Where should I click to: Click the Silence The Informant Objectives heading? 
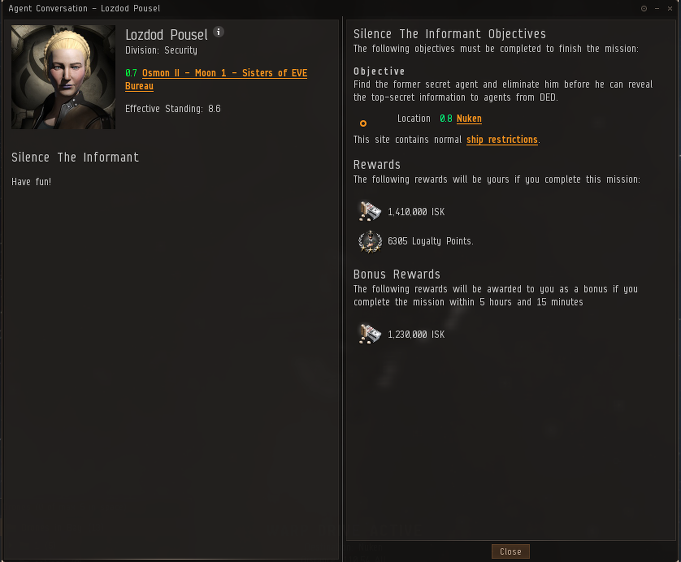click(x=449, y=34)
